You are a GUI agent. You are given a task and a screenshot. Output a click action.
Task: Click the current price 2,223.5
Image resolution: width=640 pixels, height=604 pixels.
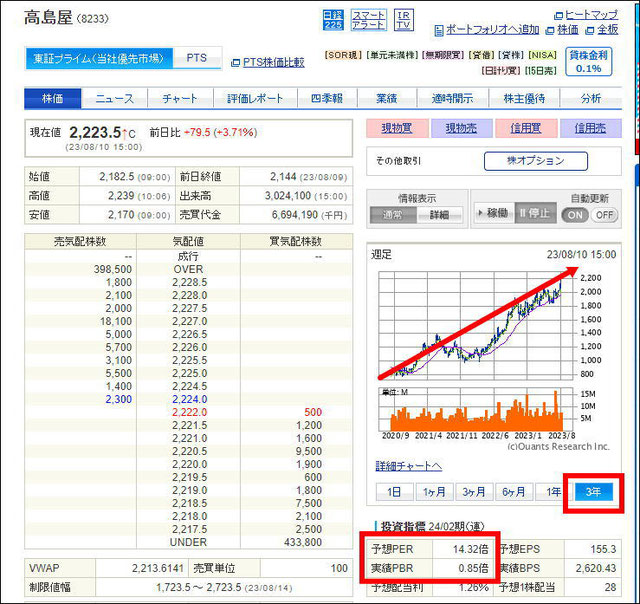coord(95,132)
